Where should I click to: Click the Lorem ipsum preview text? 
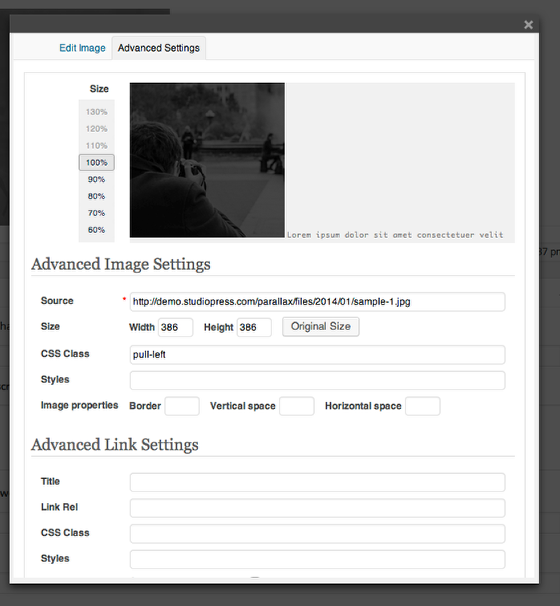point(395,235)
